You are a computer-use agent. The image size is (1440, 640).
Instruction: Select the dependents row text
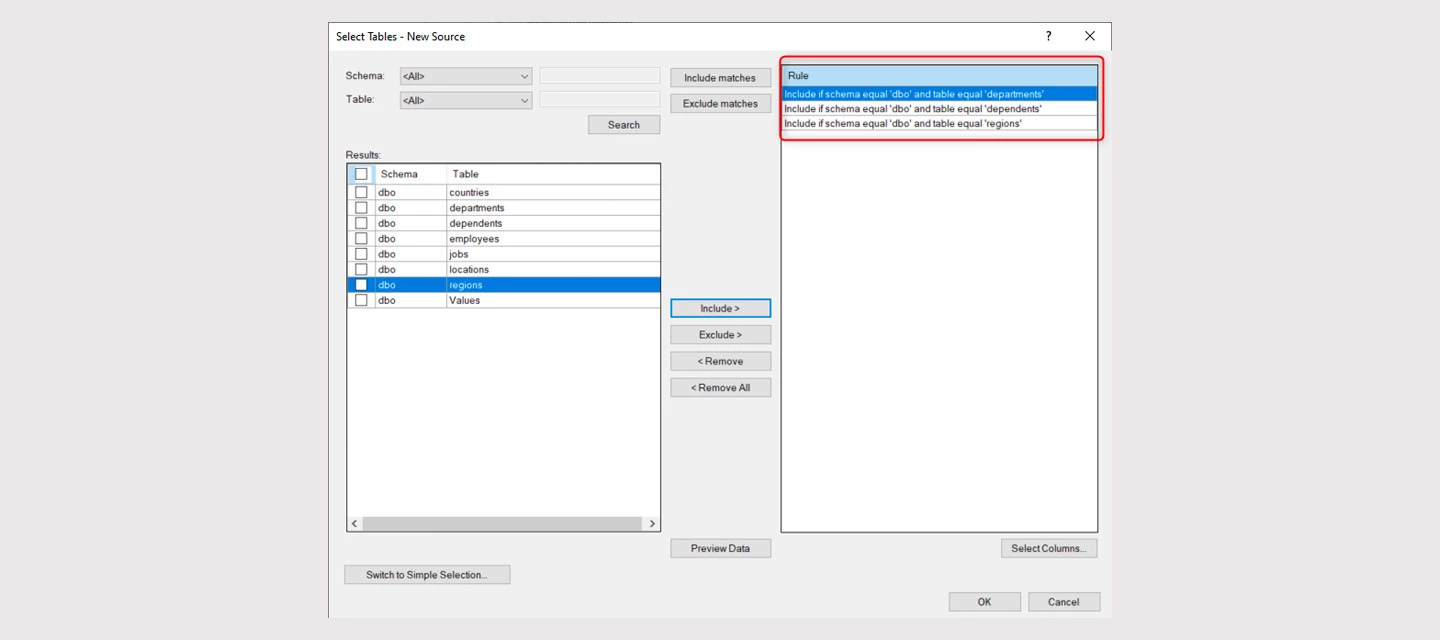click(476, 223)
